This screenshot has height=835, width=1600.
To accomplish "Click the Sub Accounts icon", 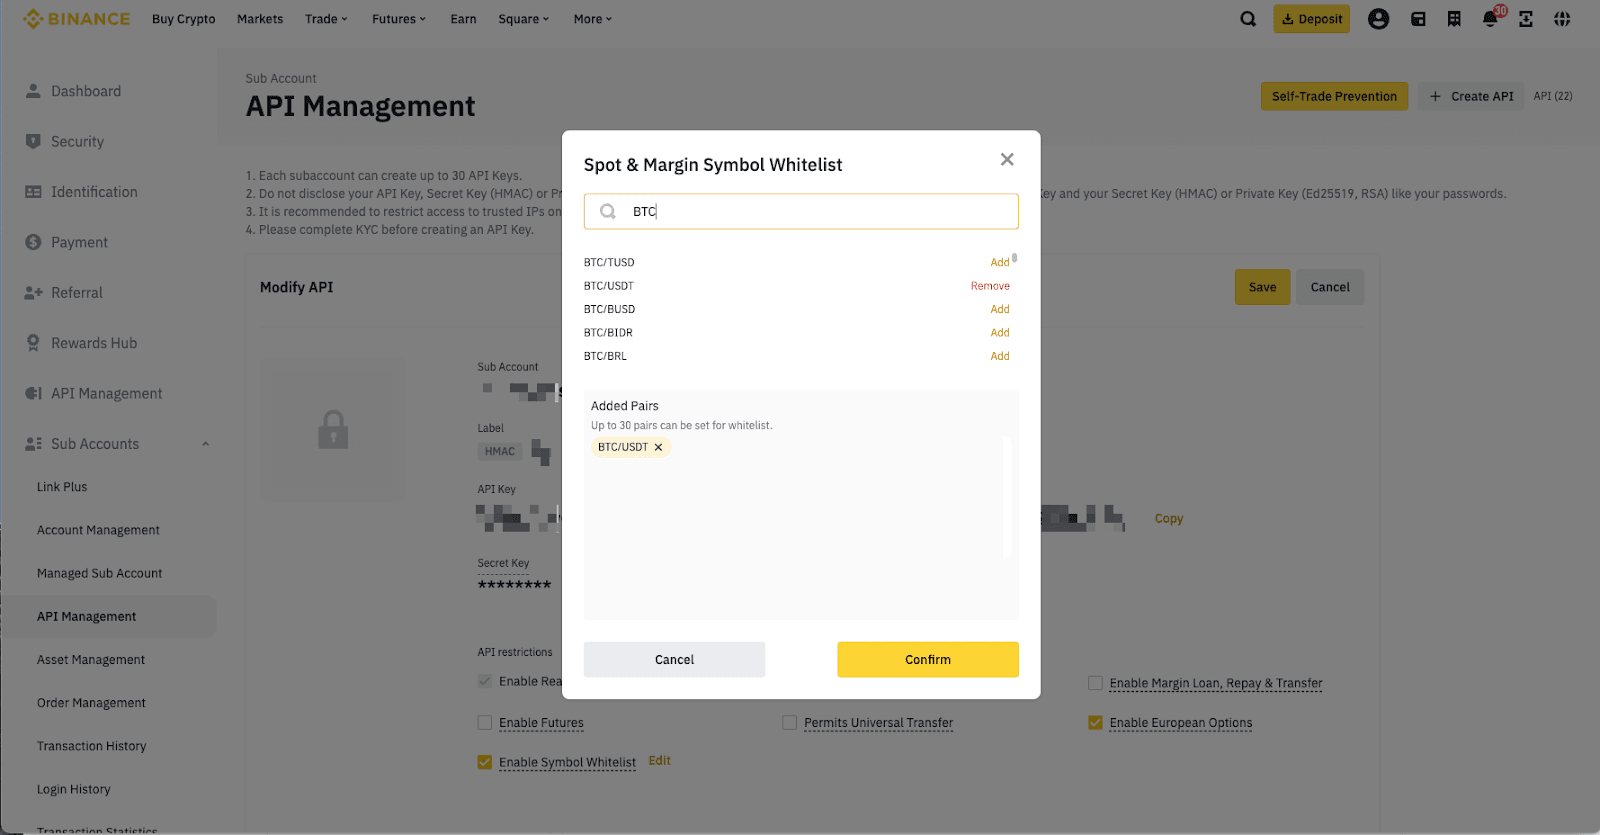I will [x=33, y=444].
